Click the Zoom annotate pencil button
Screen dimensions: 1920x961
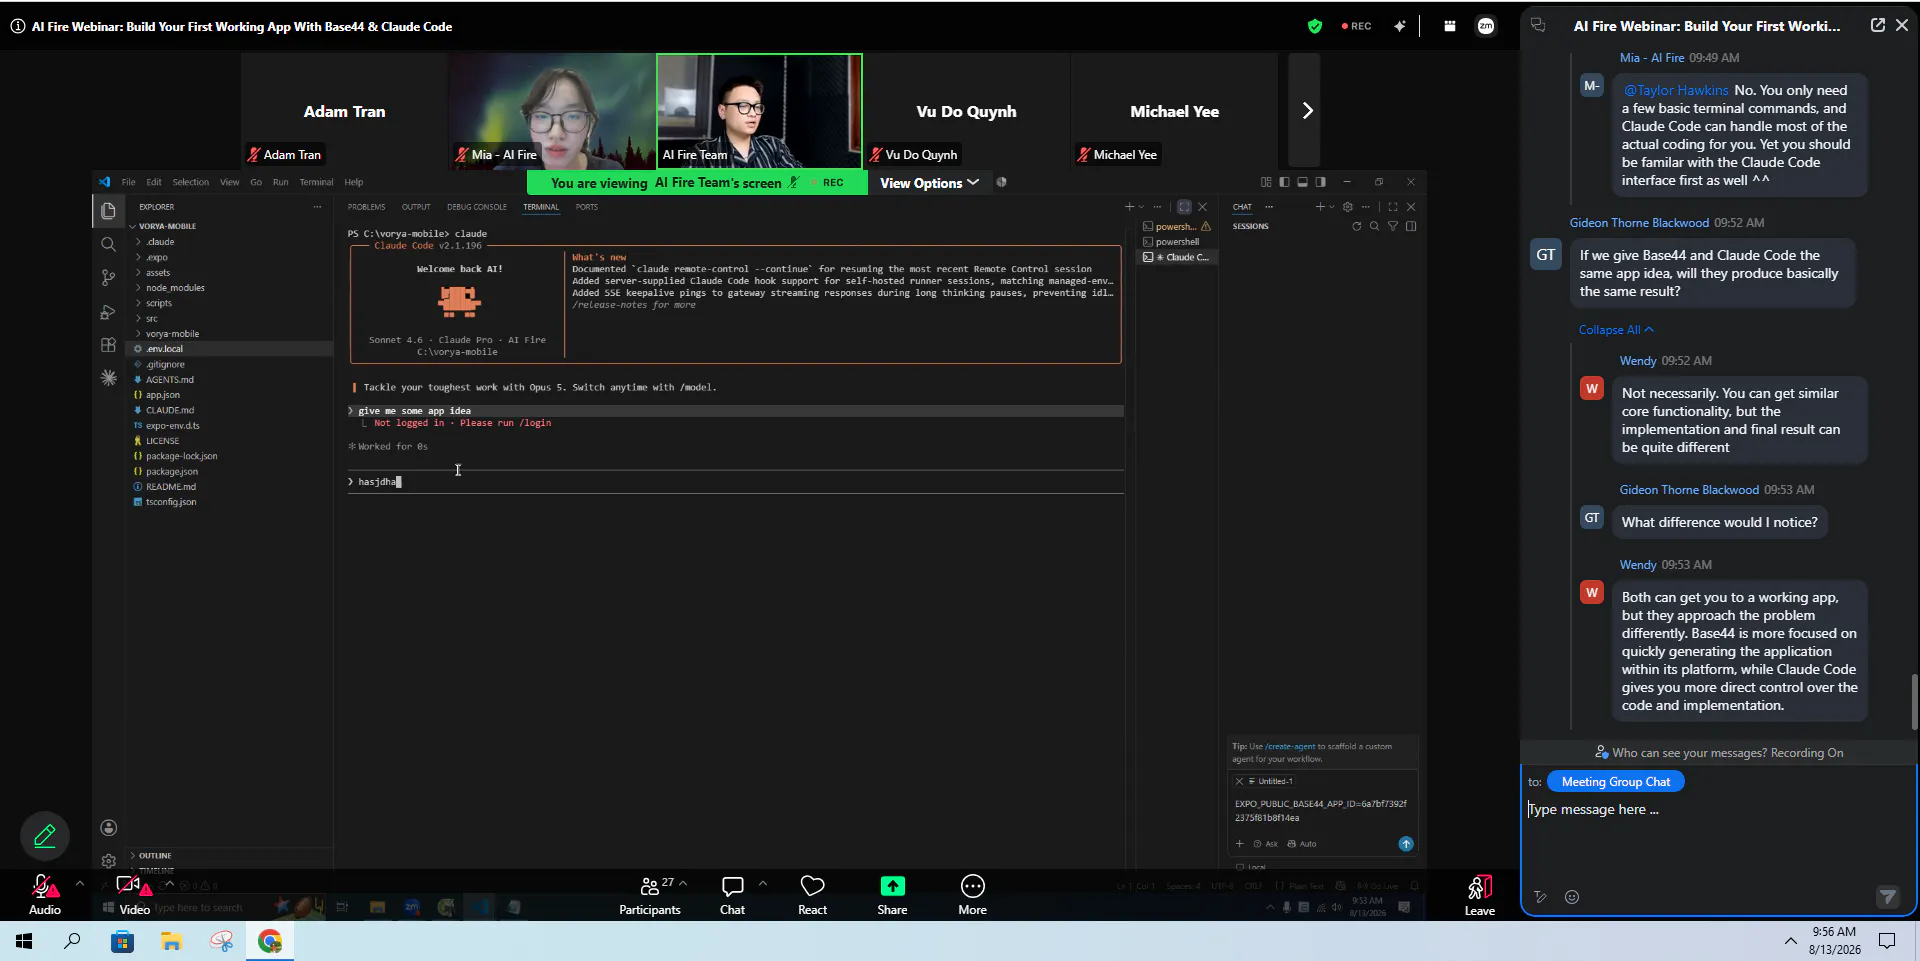[45, 836]
